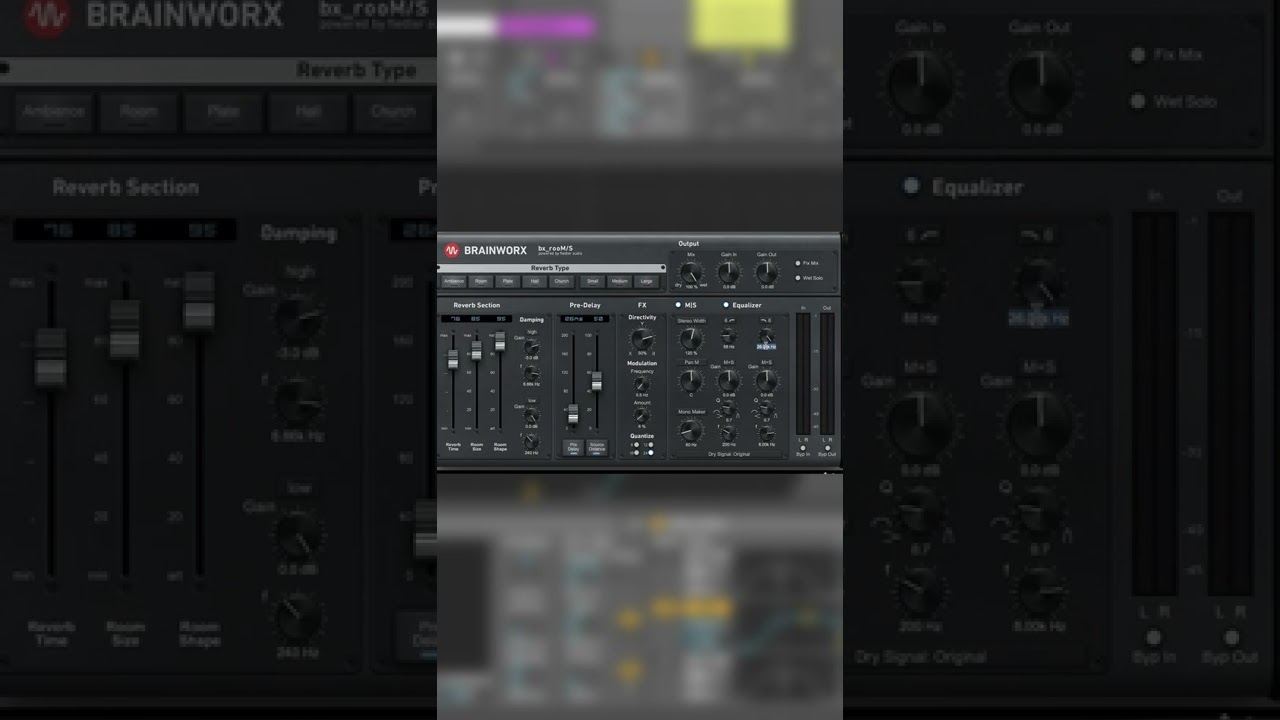Click the Modulation Frequency knob
The height and width of the screenshot is (720, 1280).
point(642,384)
